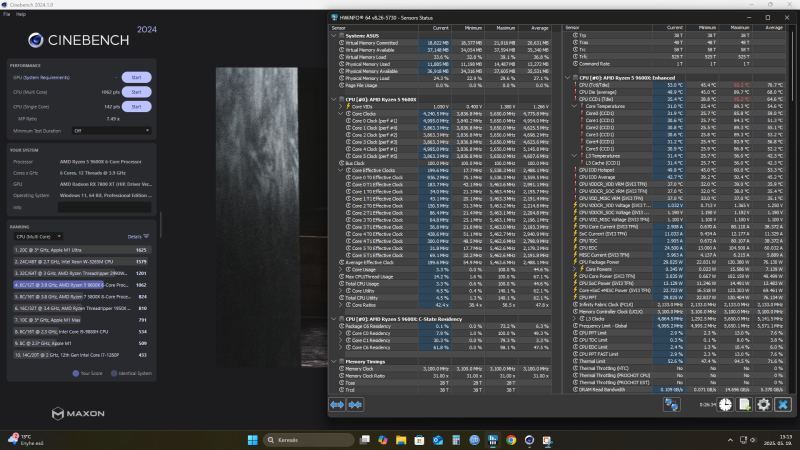Screen dimensions: 800x450
Task: Open Outlook from the taskbar
Action: [x=438, y=440]
